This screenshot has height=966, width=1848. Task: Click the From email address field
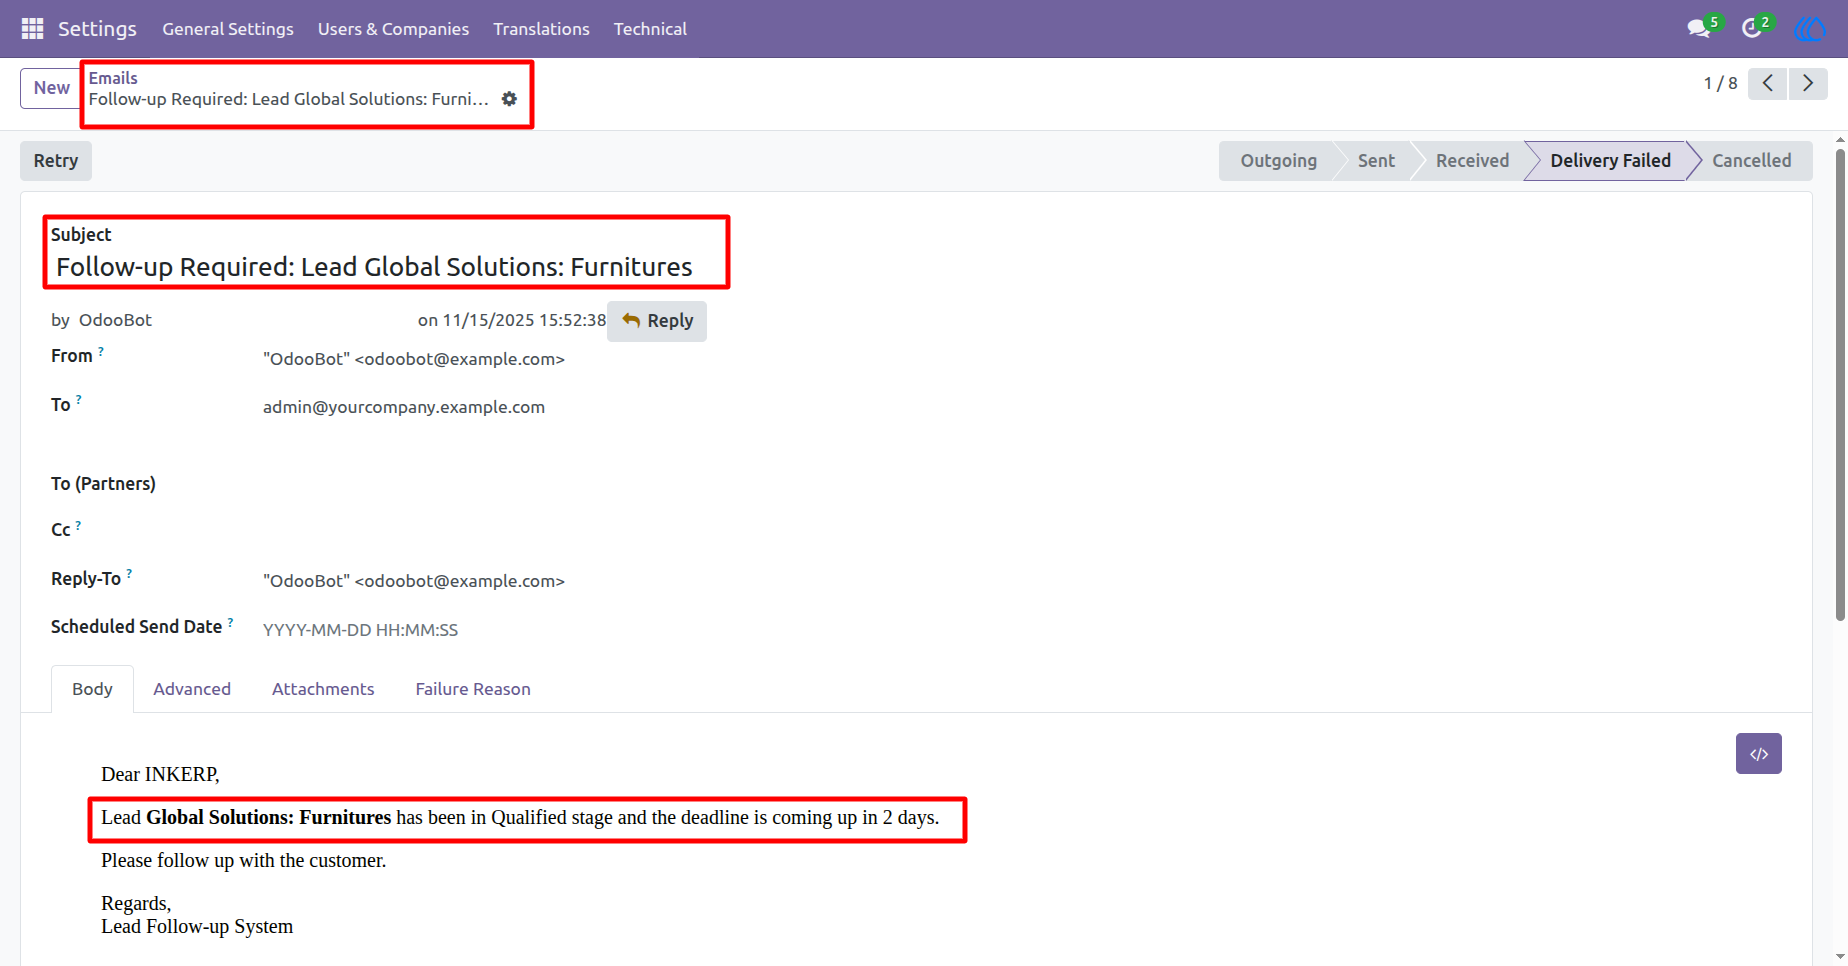click(413, 359)
